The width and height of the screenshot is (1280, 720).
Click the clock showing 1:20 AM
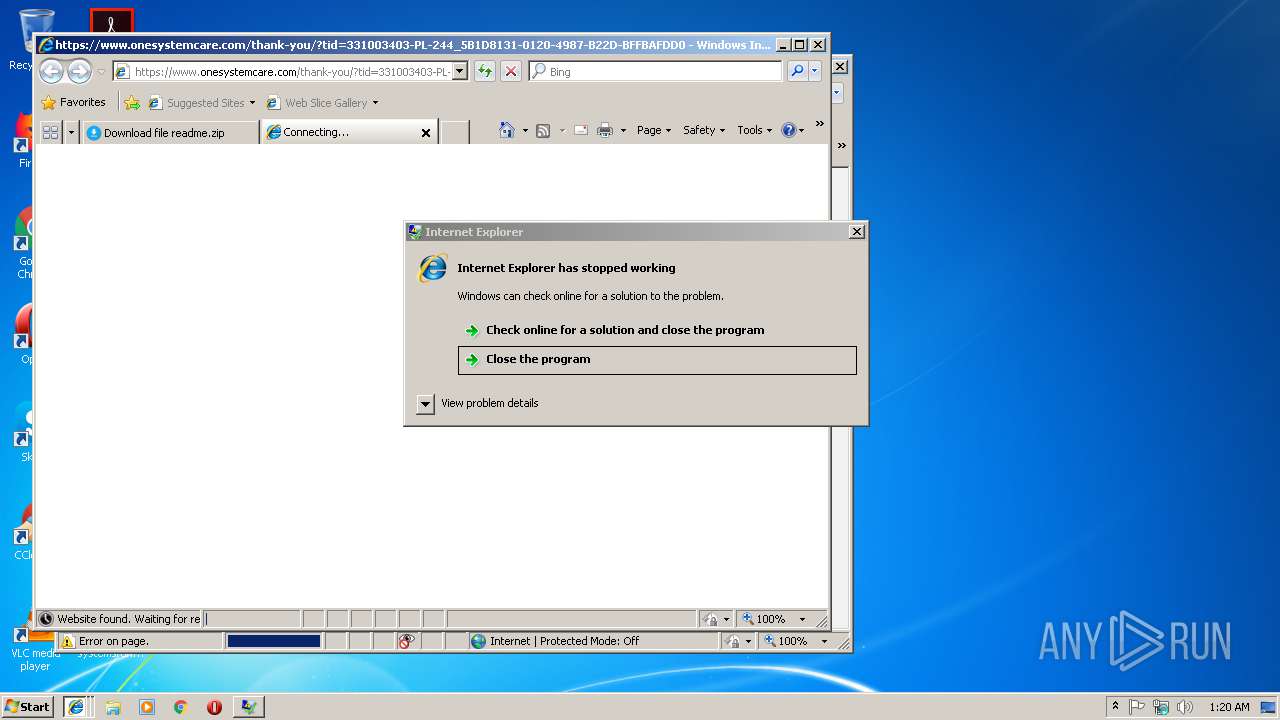[1229, 707]
